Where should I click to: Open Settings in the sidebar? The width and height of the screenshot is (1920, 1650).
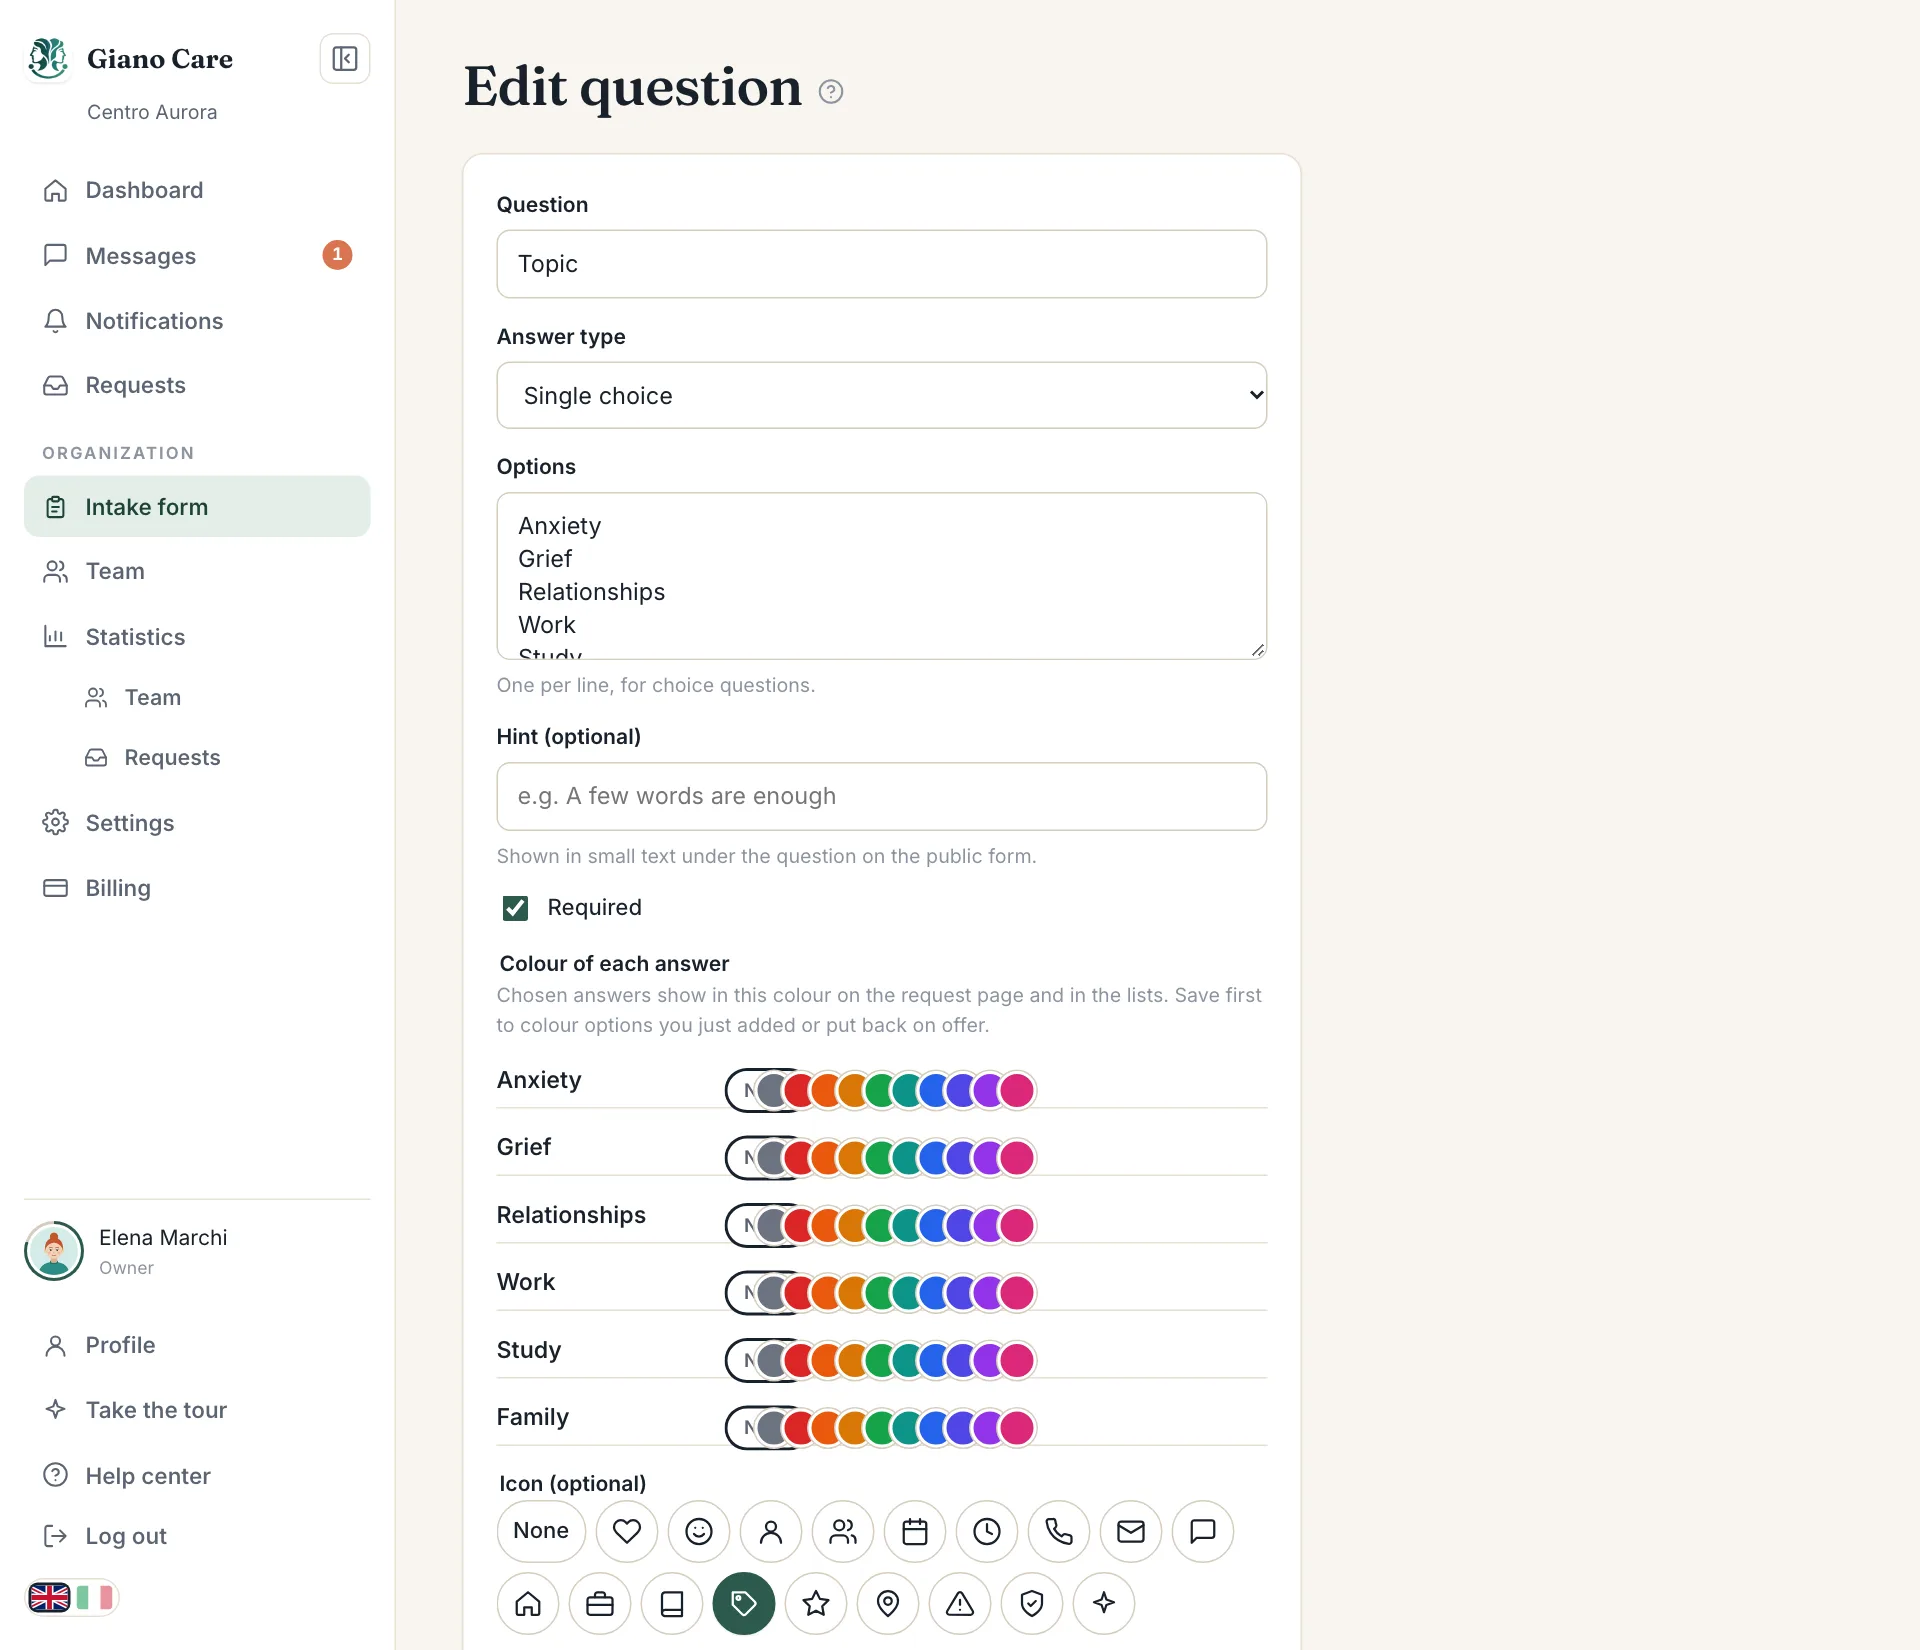pyautogui.click(x=197, y=823)
